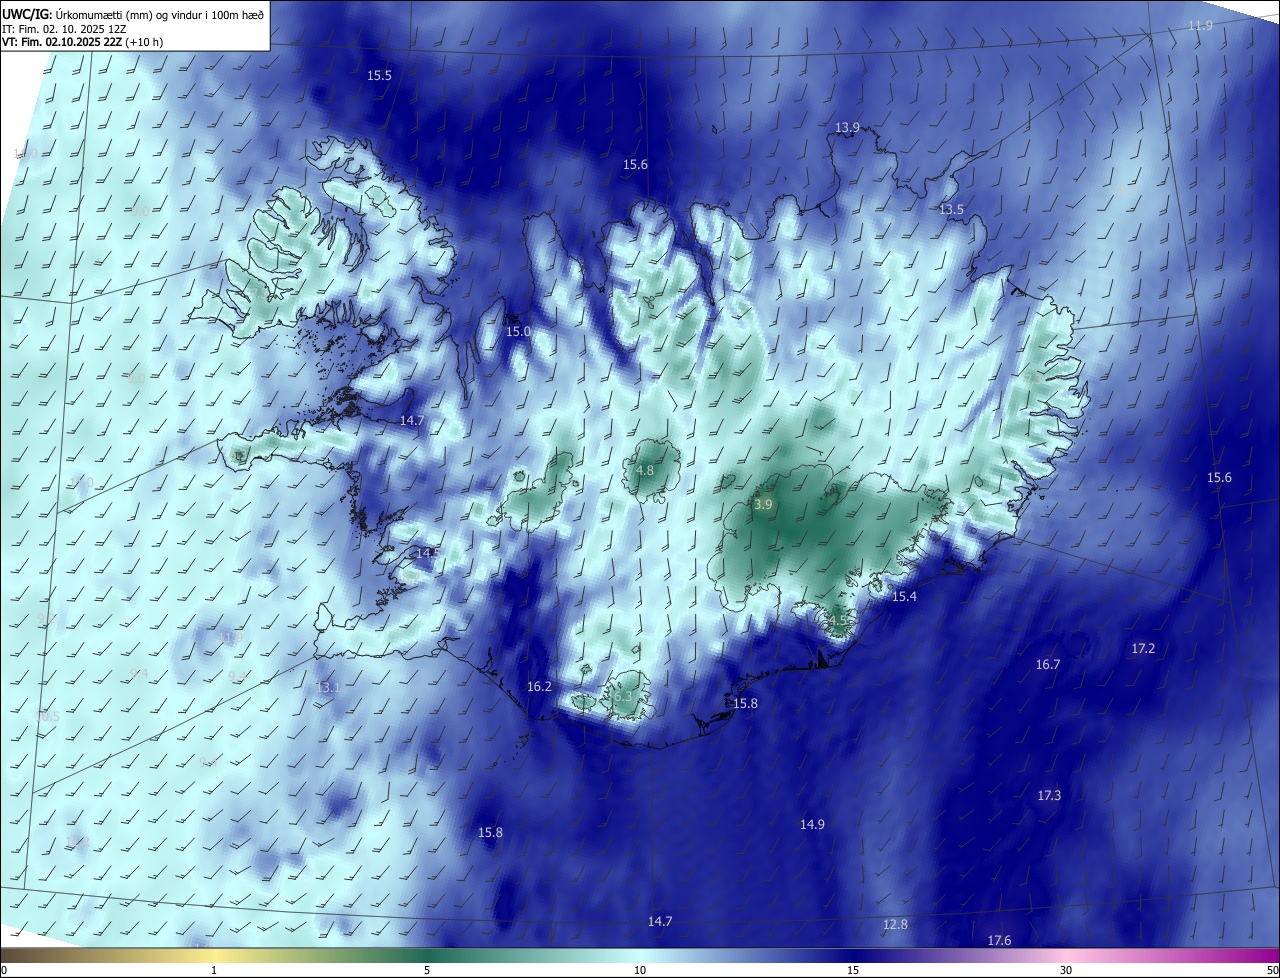Click the colour scale tick label 10
1280x978 pixels.
click(x=640, y=971)
